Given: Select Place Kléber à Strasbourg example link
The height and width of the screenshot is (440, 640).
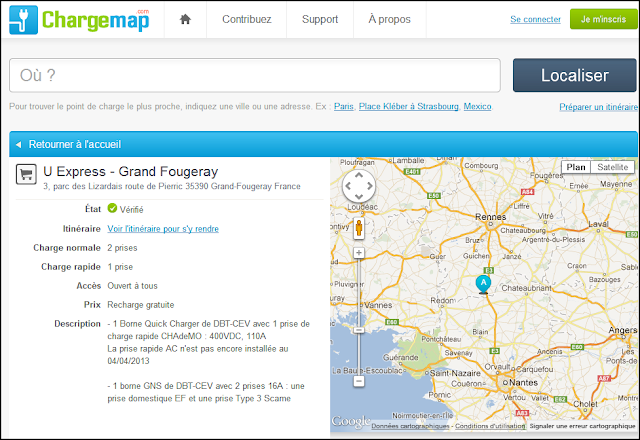Looking at the screenshot, I should tap(409, 107).
